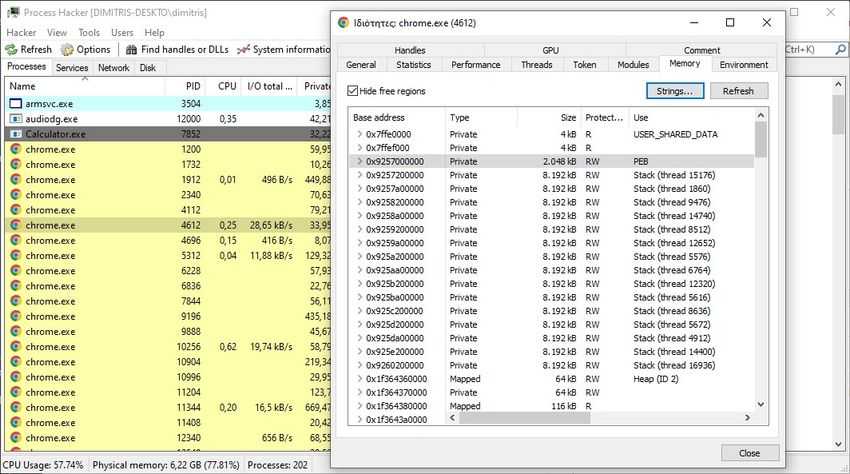The width and height of the screenshot is (850, 474).
Task: Click the Calculator.exe process icon
Action: (x=16, y=134)
